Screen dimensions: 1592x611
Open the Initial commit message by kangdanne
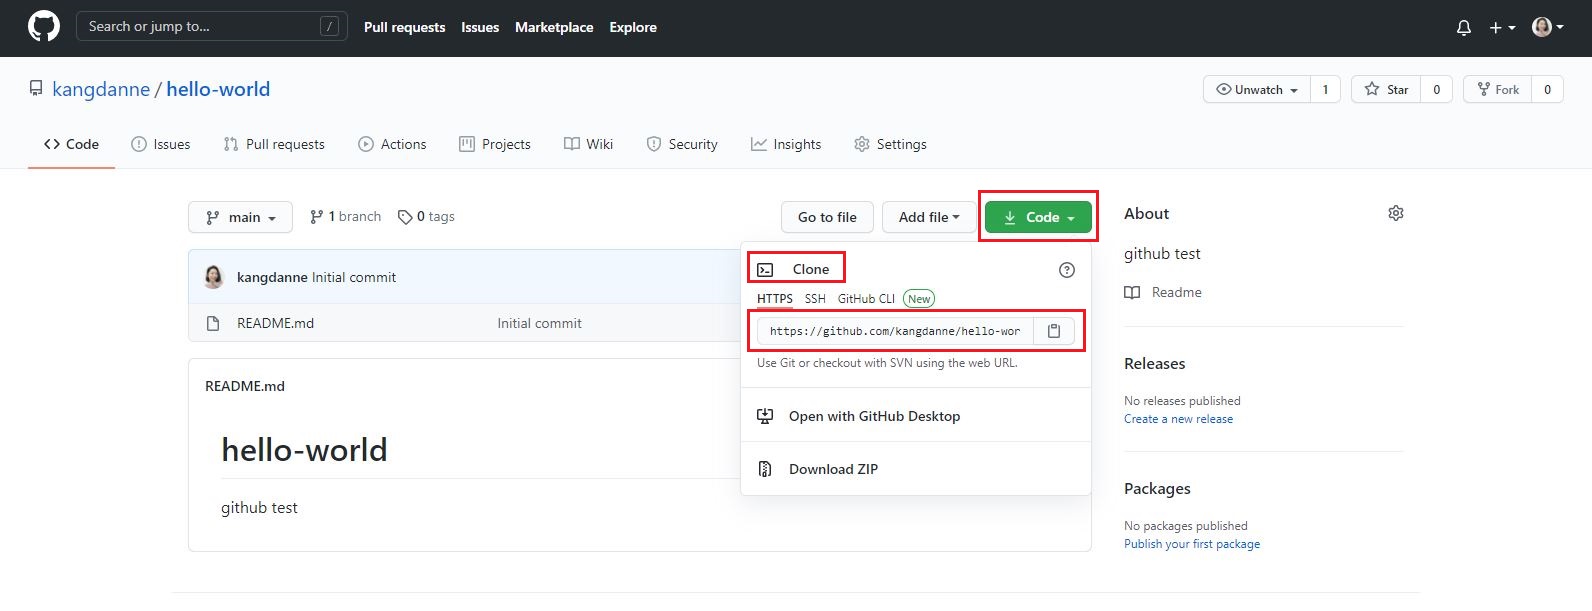pos(354,277)
